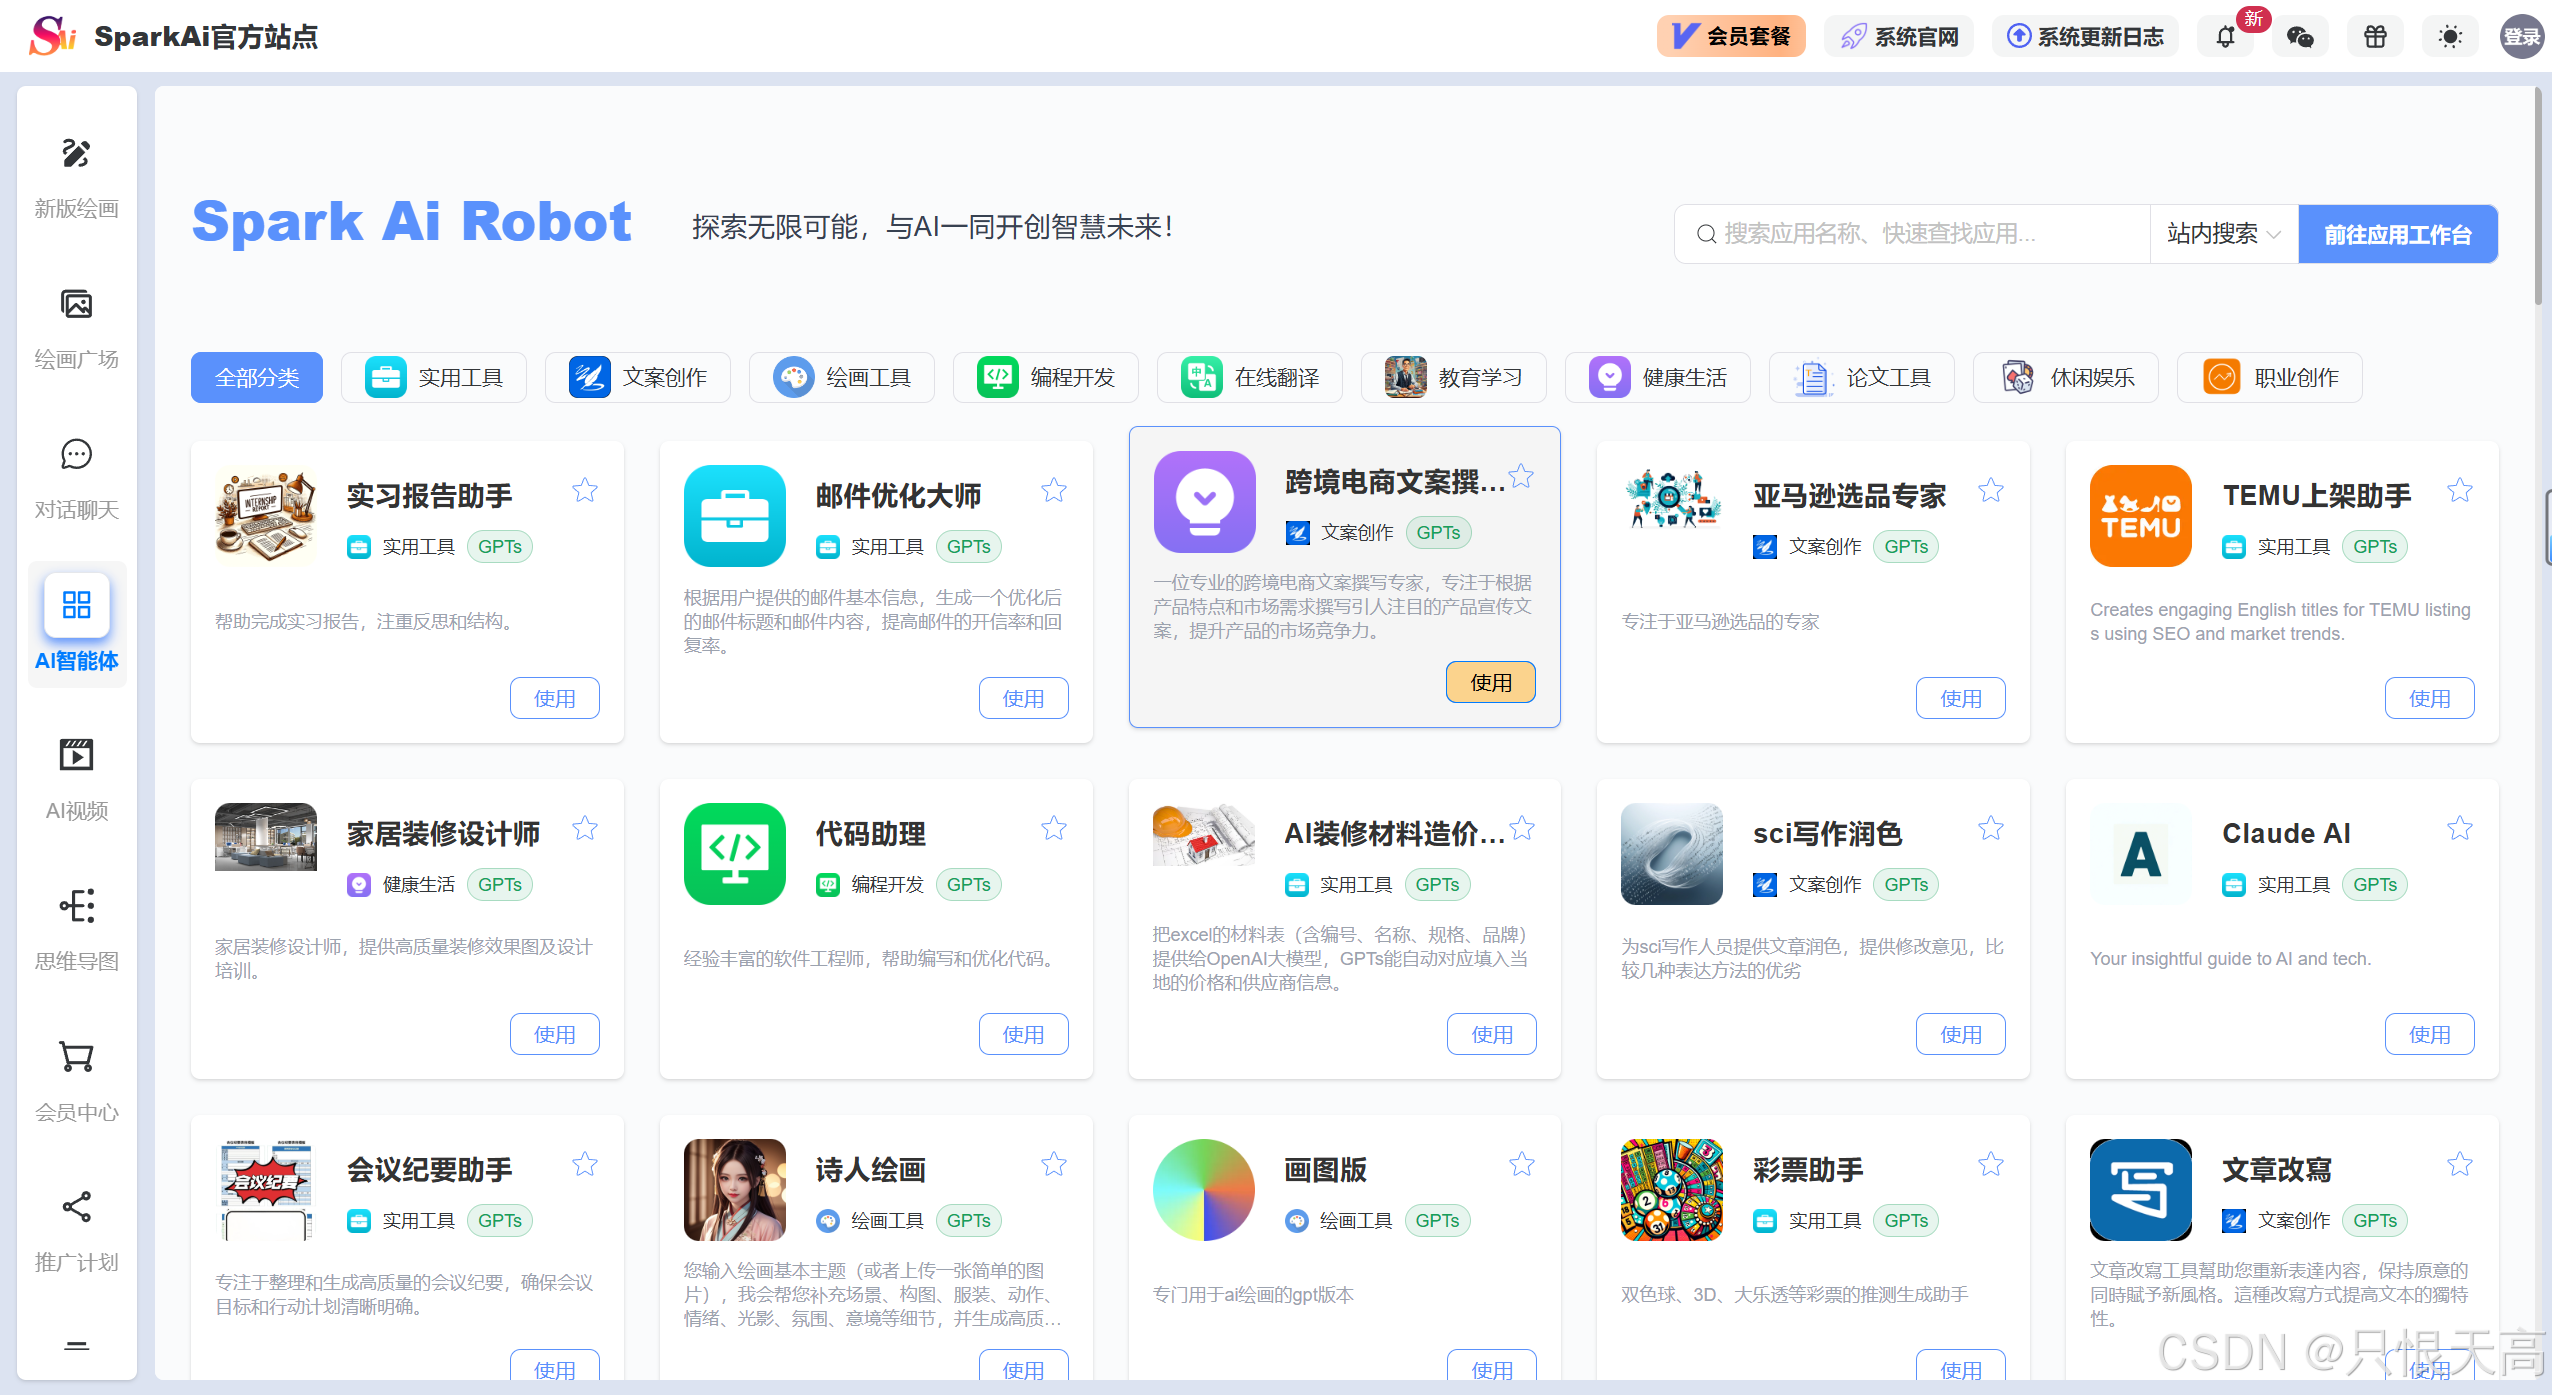Image resolution: width=2552 pixels, height=1395 pixels.
Task: Open the 新版绘画 sidebar icon
Action: pos(76,154)
